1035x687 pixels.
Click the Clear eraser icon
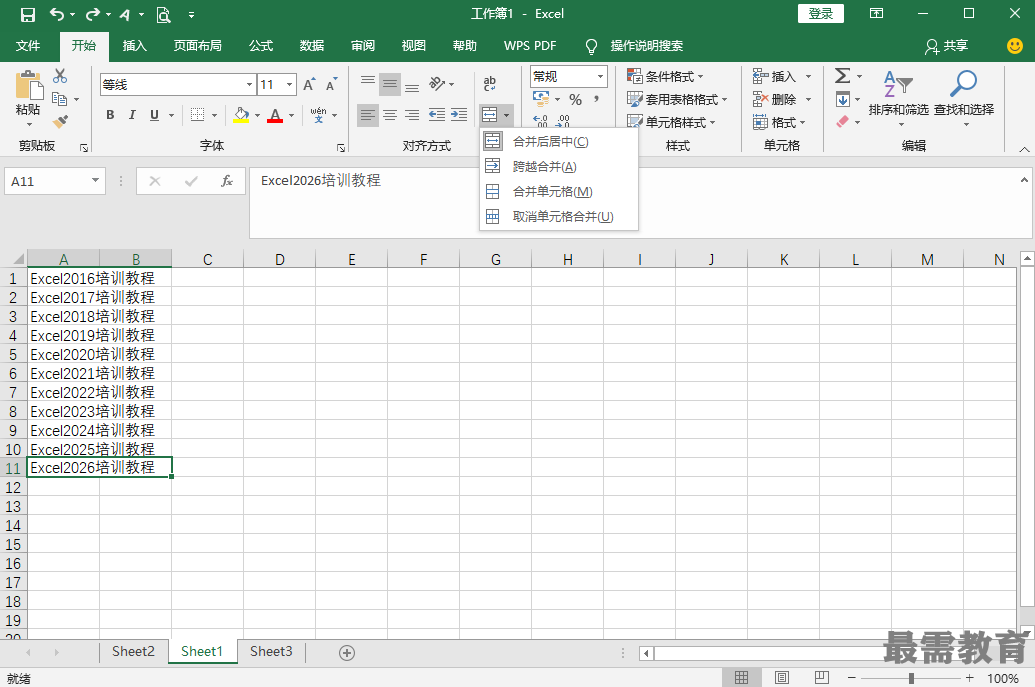[843, 122]
